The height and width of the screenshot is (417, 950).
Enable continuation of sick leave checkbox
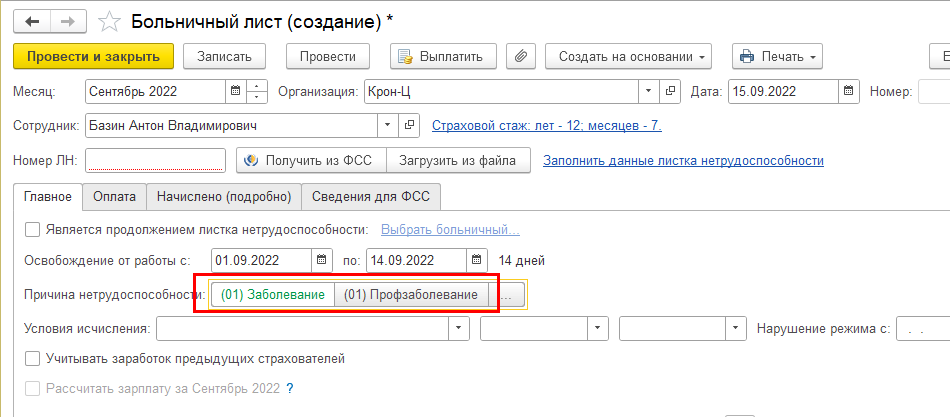pos(33,229)
